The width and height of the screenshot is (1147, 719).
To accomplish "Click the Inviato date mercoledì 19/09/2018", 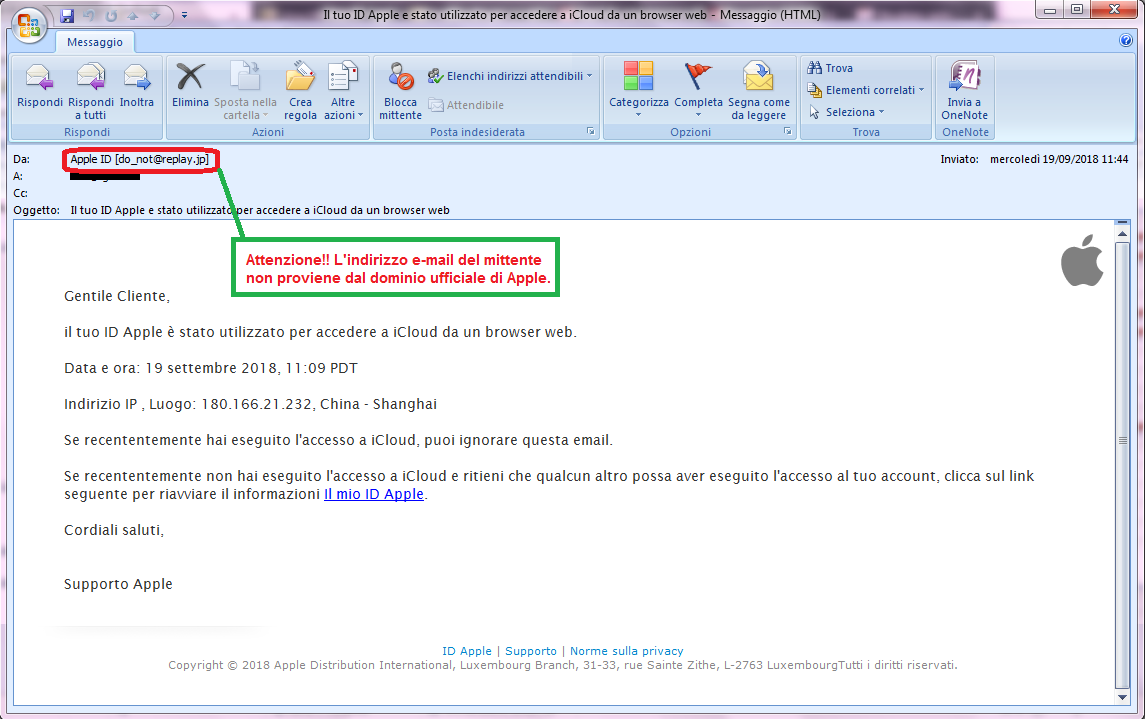I will pos(1058,159).
